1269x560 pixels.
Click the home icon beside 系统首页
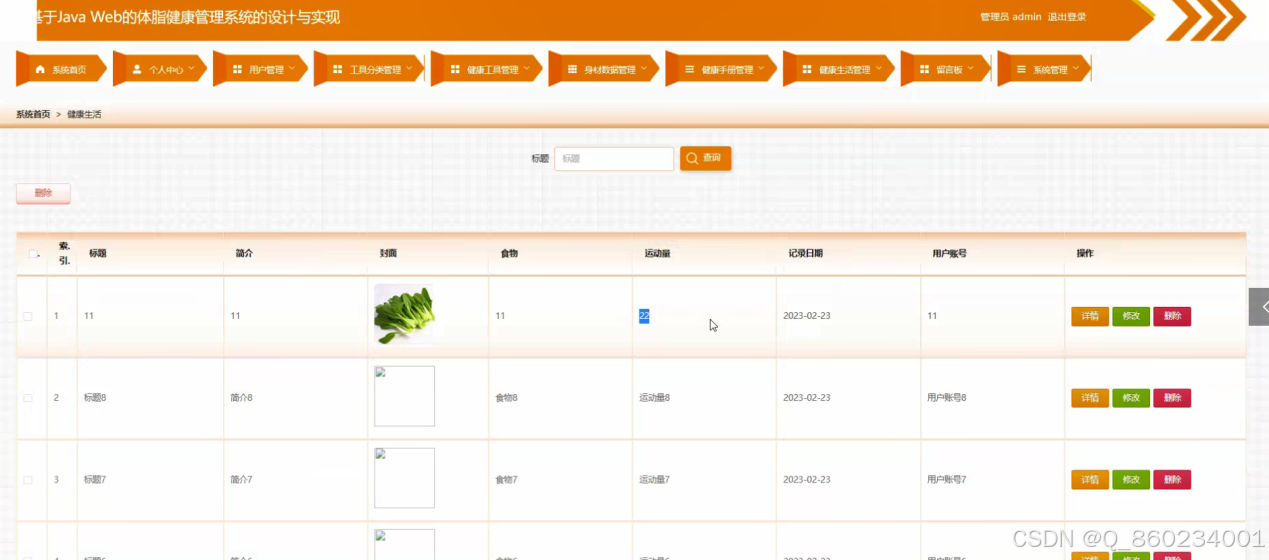click(40, 70)
